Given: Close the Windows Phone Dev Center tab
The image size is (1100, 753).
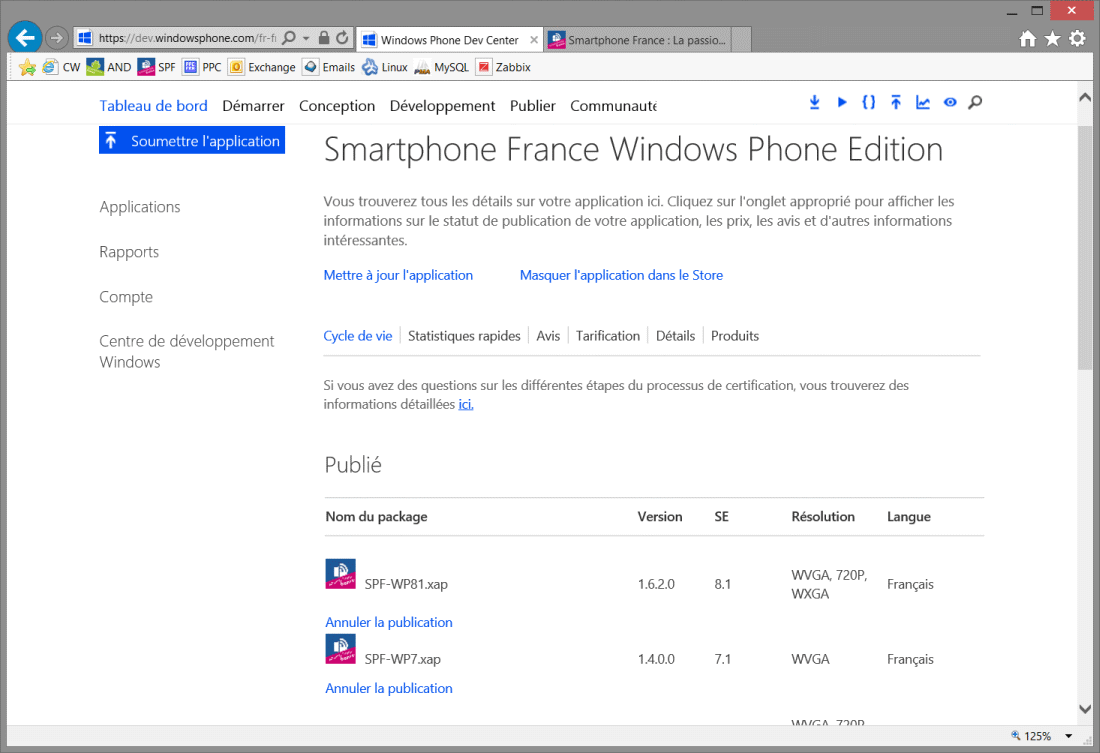Looking at the screenshot, I should 534,40.
